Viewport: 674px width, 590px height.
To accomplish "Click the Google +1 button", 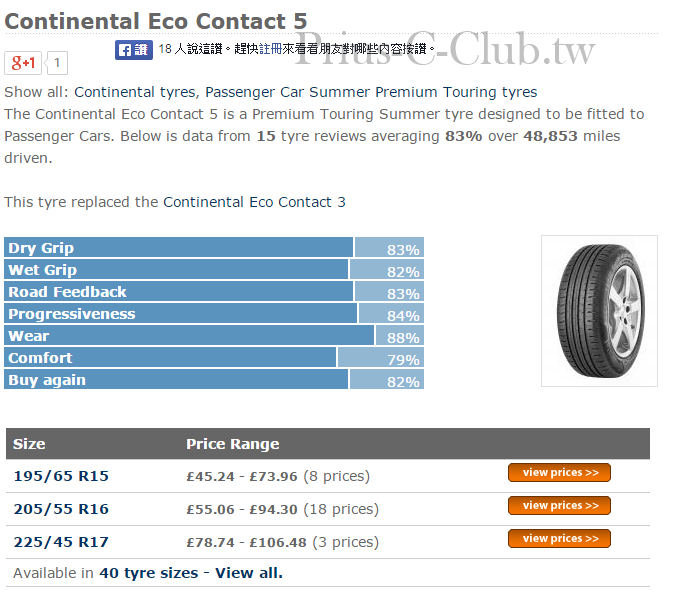I will coord(23,63).
